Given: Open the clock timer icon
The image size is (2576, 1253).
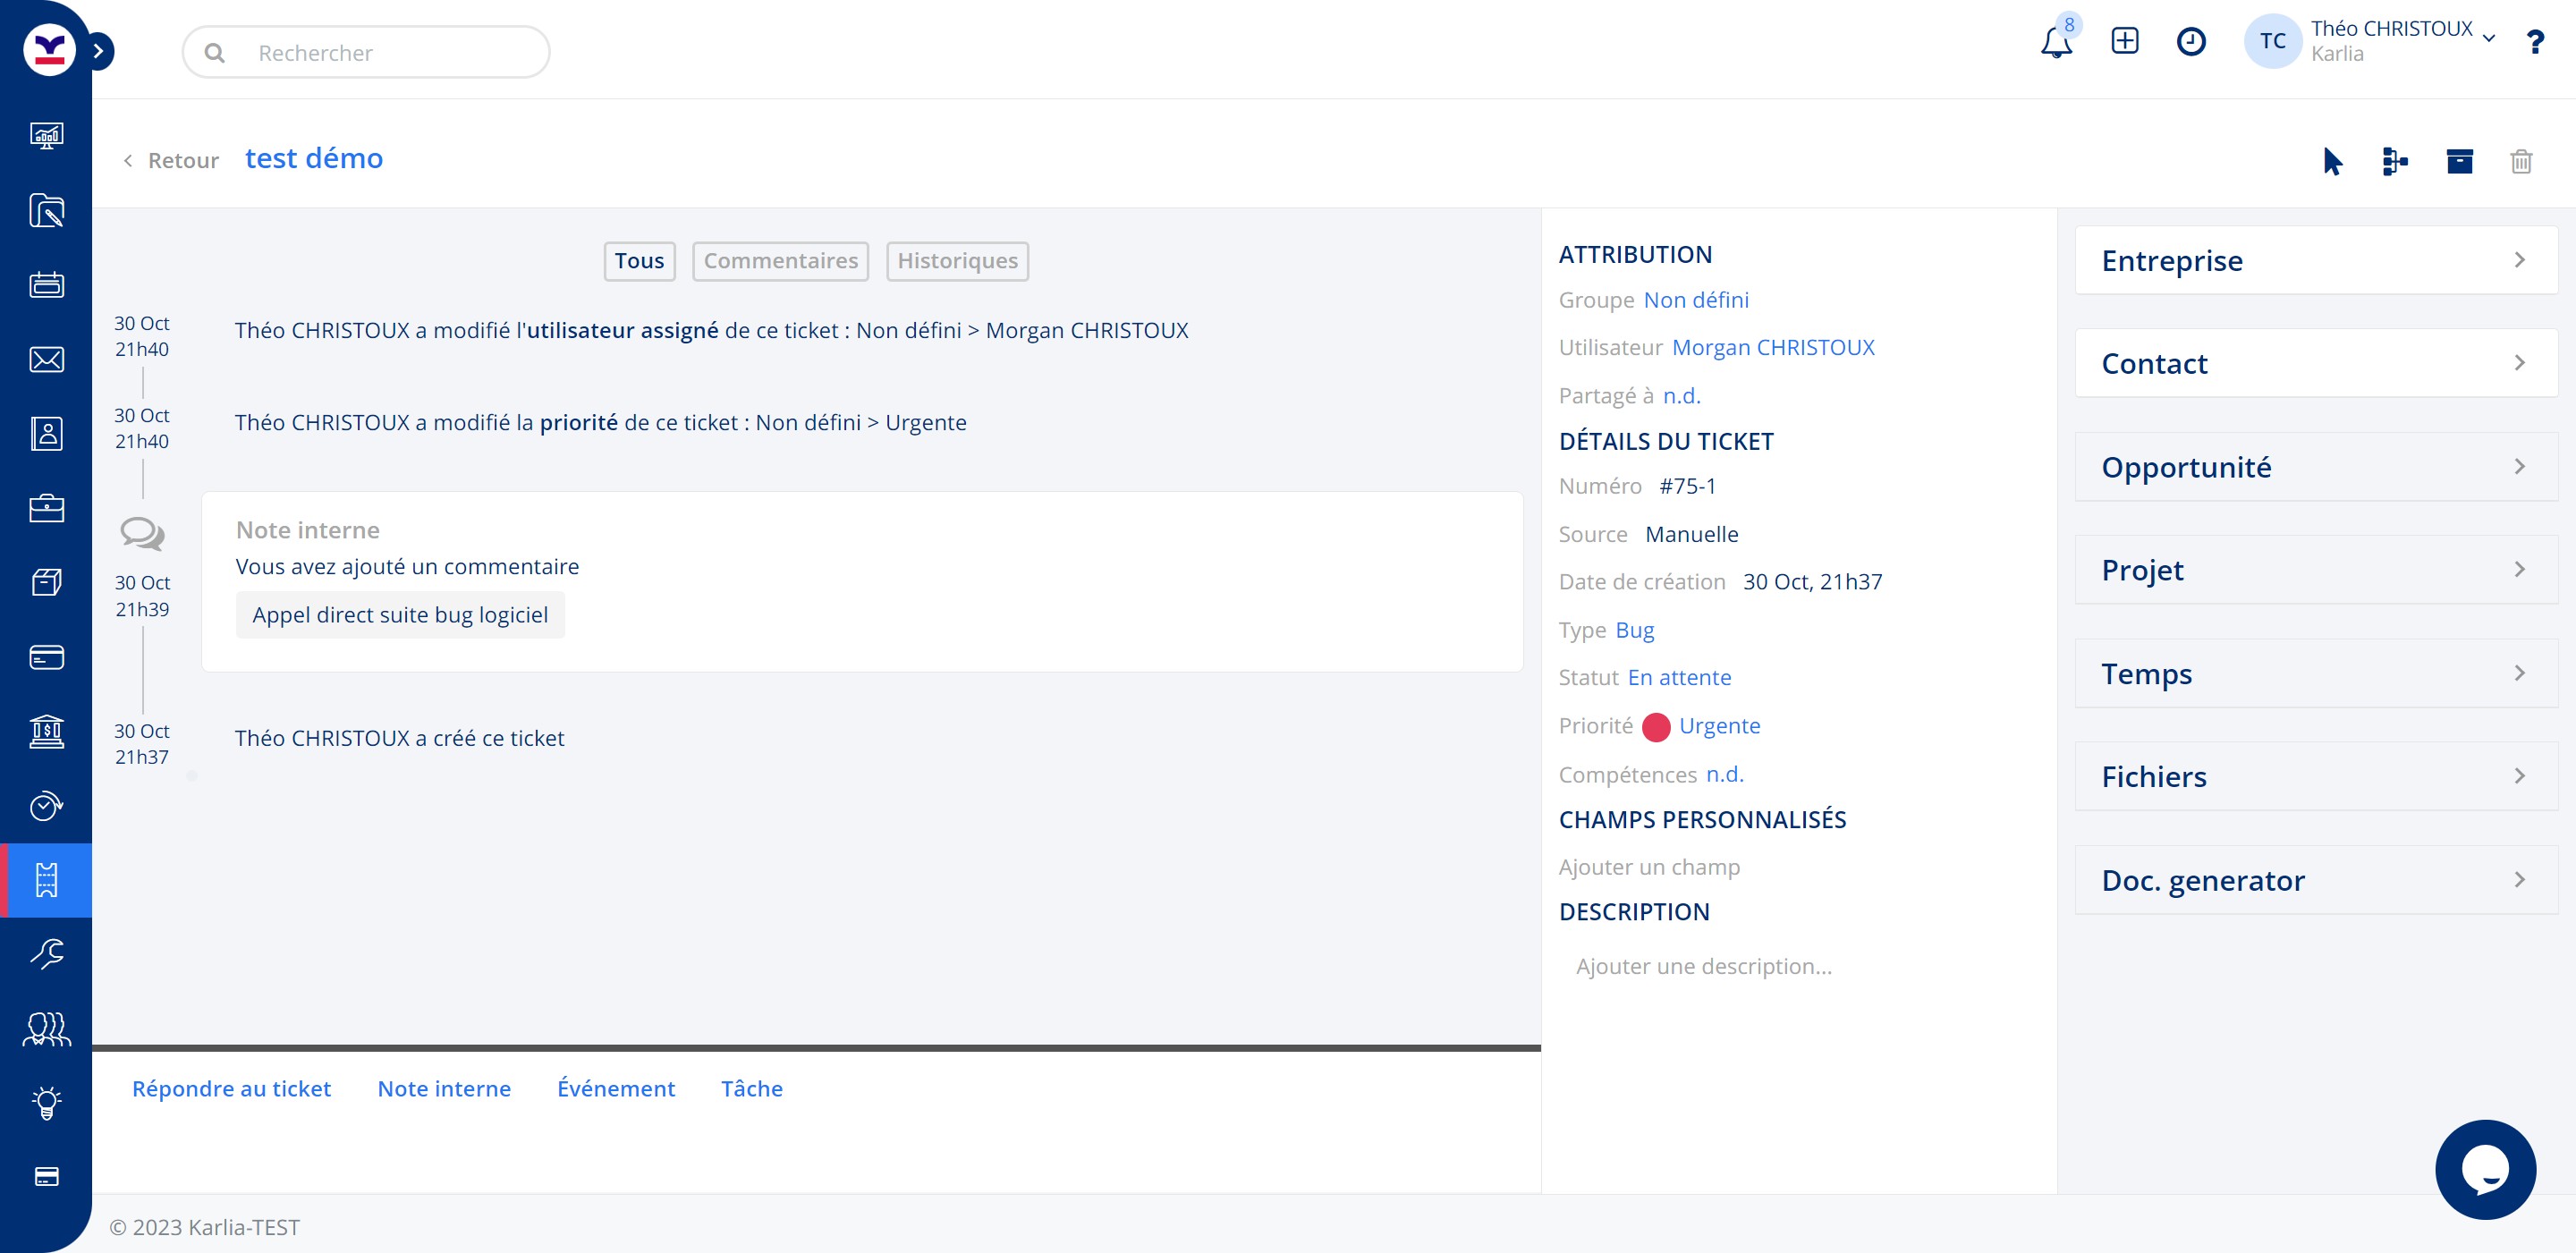Looking at the screenshot, I should point(2190,41).
